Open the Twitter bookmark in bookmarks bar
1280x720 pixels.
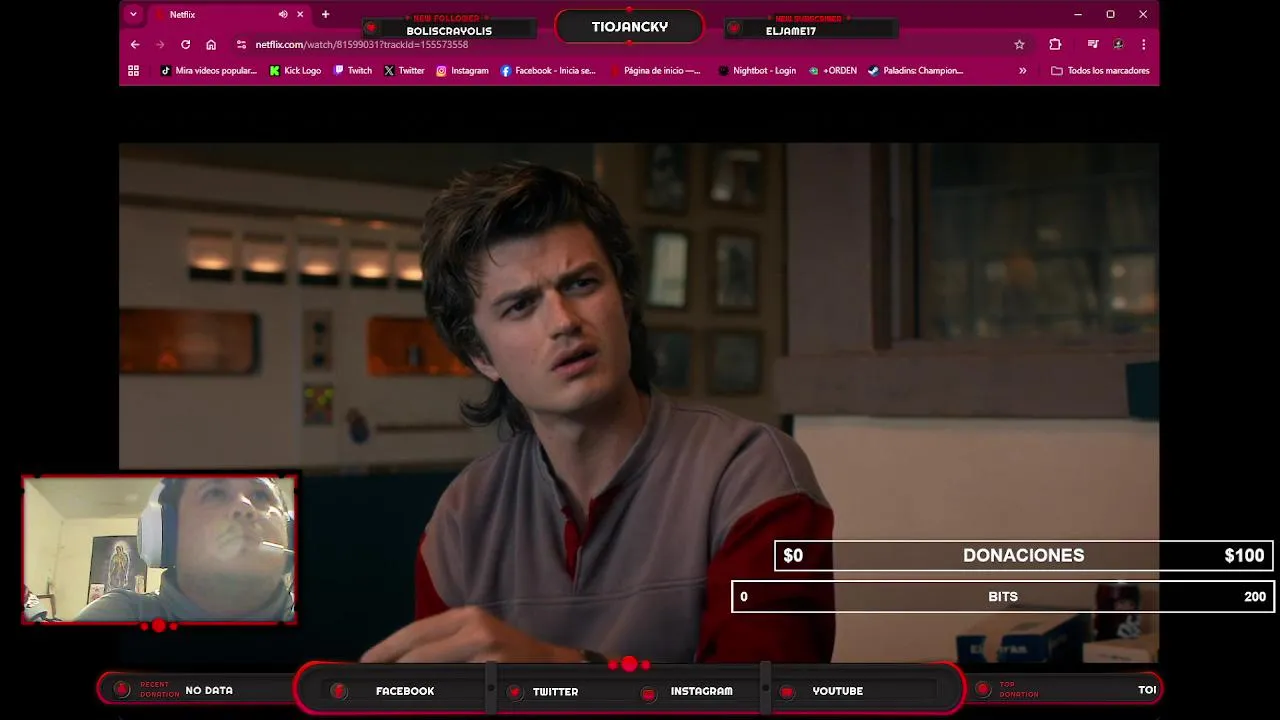coord(404,70)
